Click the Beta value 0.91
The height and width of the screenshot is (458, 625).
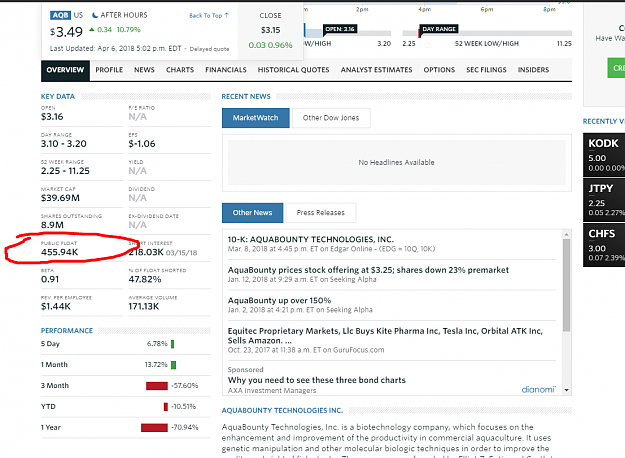point(50,279)
